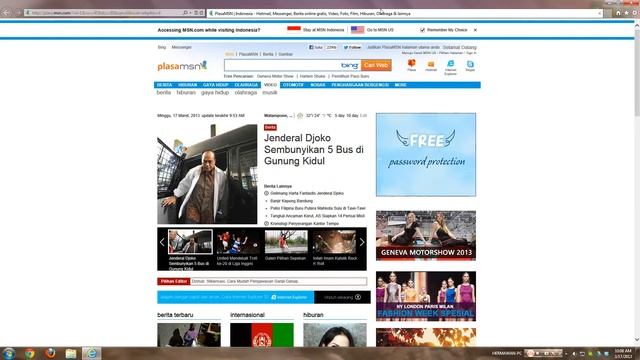The image size is (640, 360).
Task: Open Banjir Kepung Bandung story link
Action: point(291,201)
